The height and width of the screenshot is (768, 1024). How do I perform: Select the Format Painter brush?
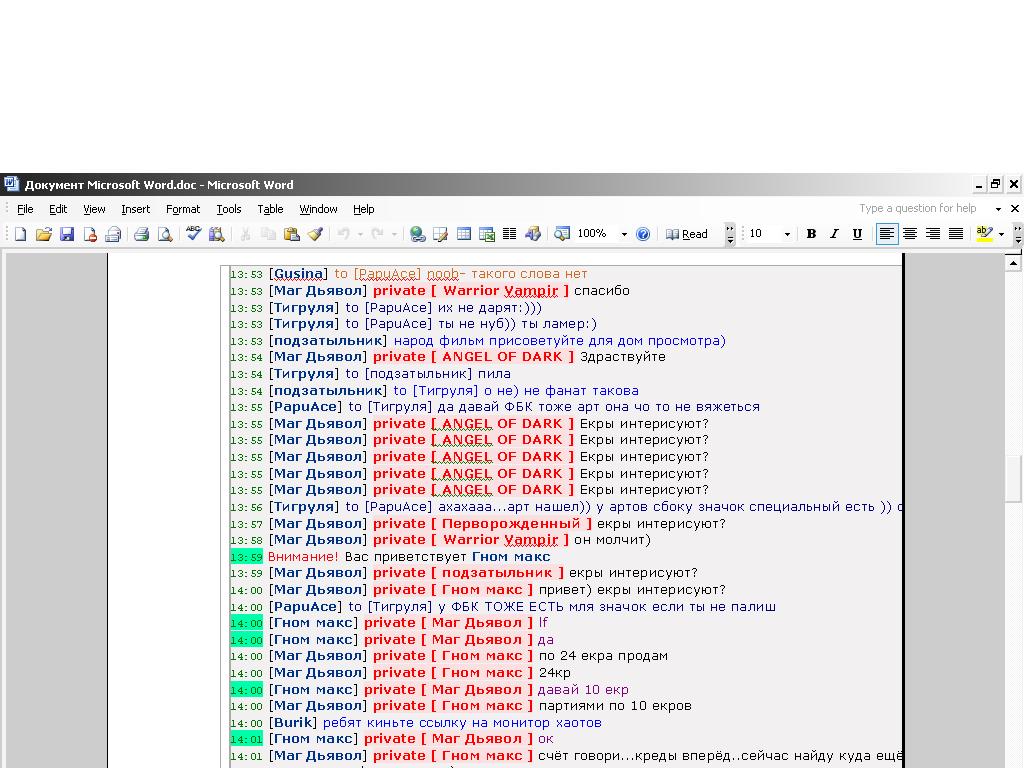point(315,234)
